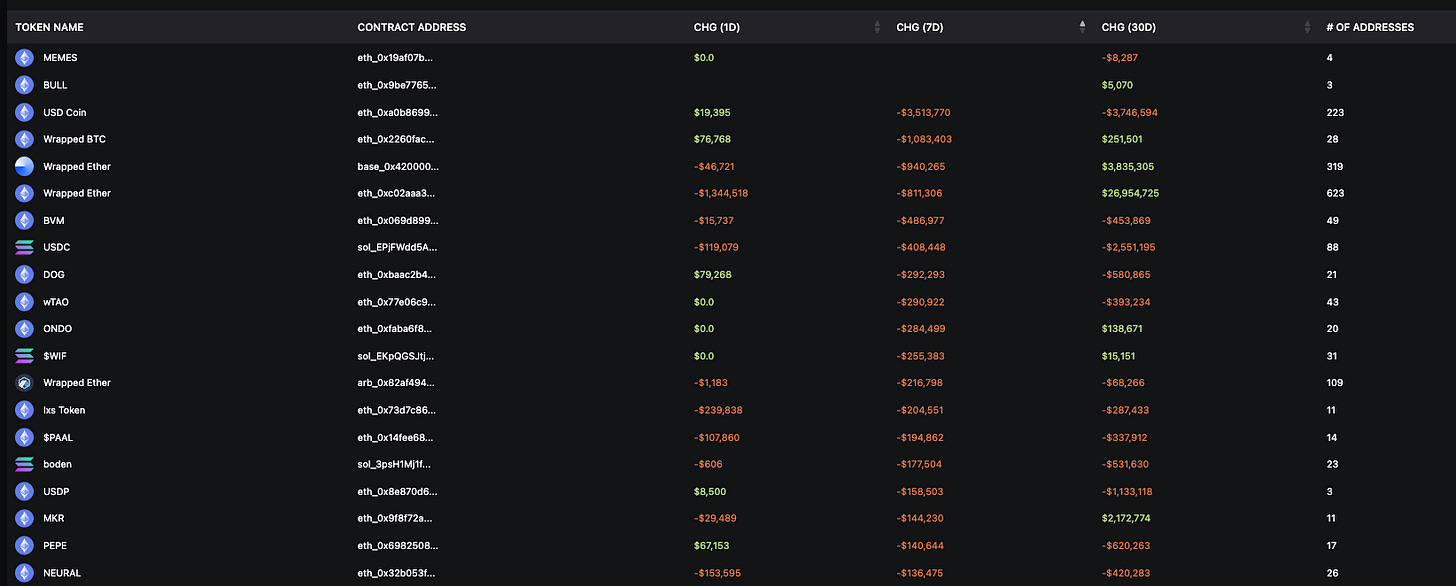Click the USDP token icon

(x=24, y=491)
